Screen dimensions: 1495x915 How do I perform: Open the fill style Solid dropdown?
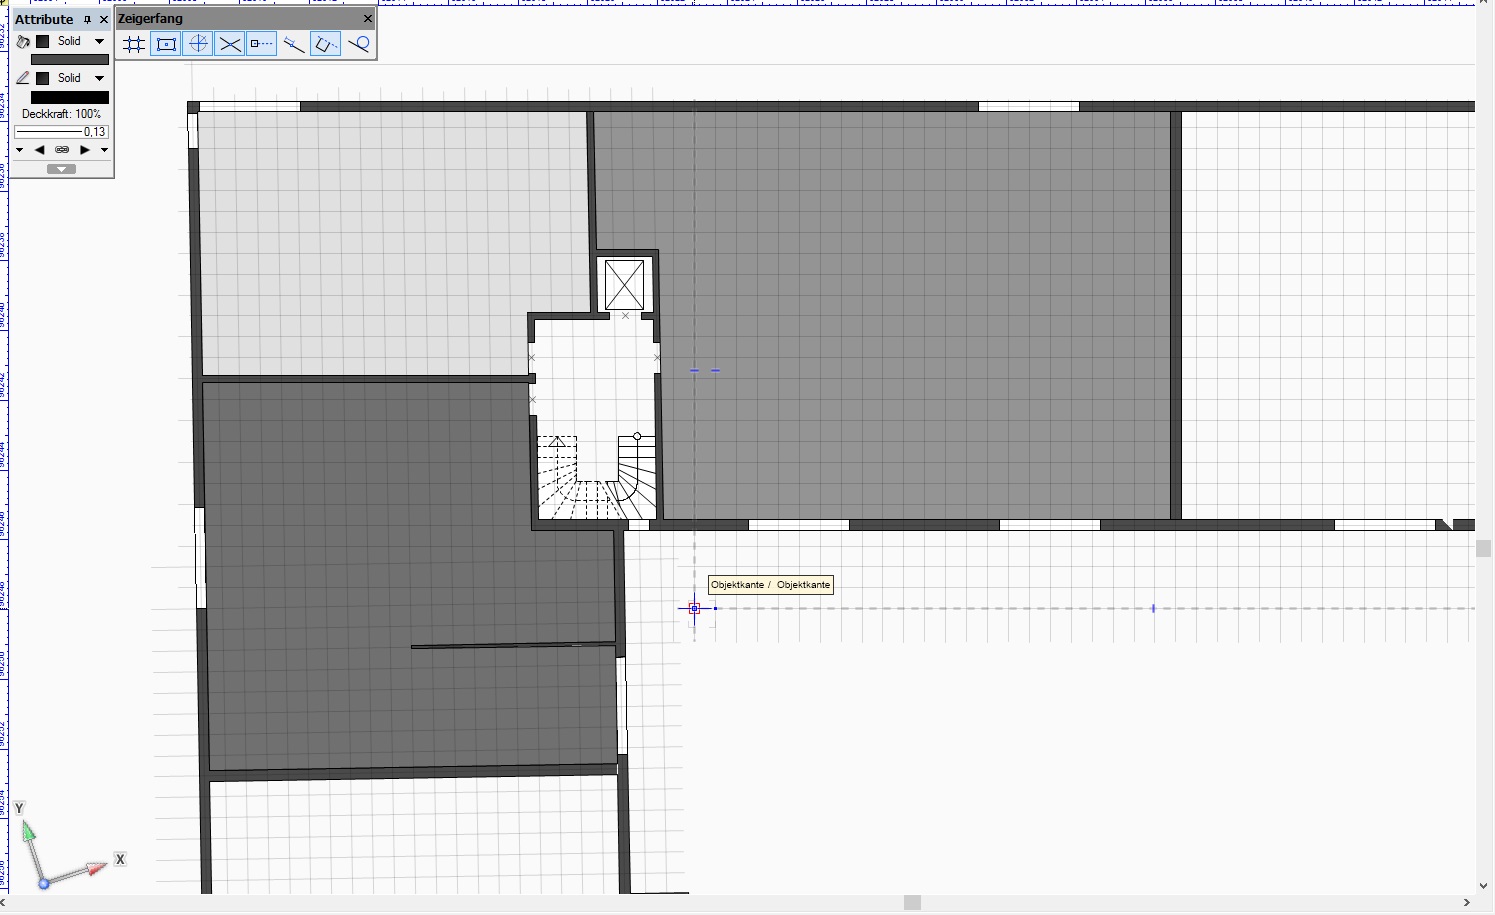pos(99,42)
